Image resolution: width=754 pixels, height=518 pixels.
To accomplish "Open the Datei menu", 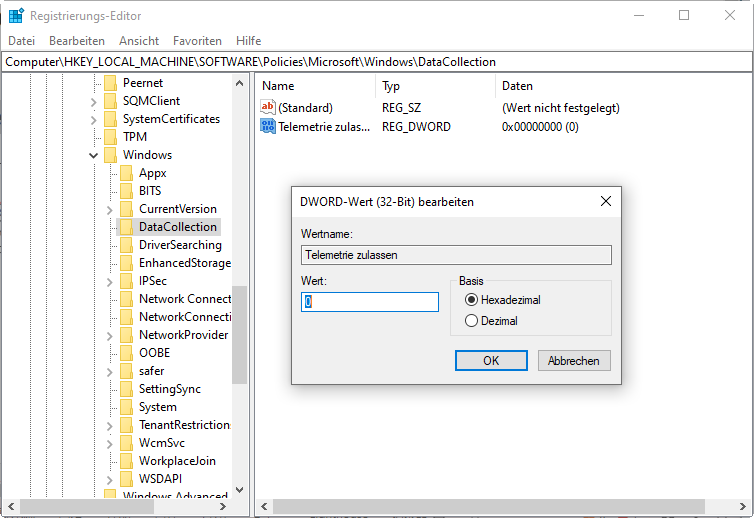I will tap(22, 41).
